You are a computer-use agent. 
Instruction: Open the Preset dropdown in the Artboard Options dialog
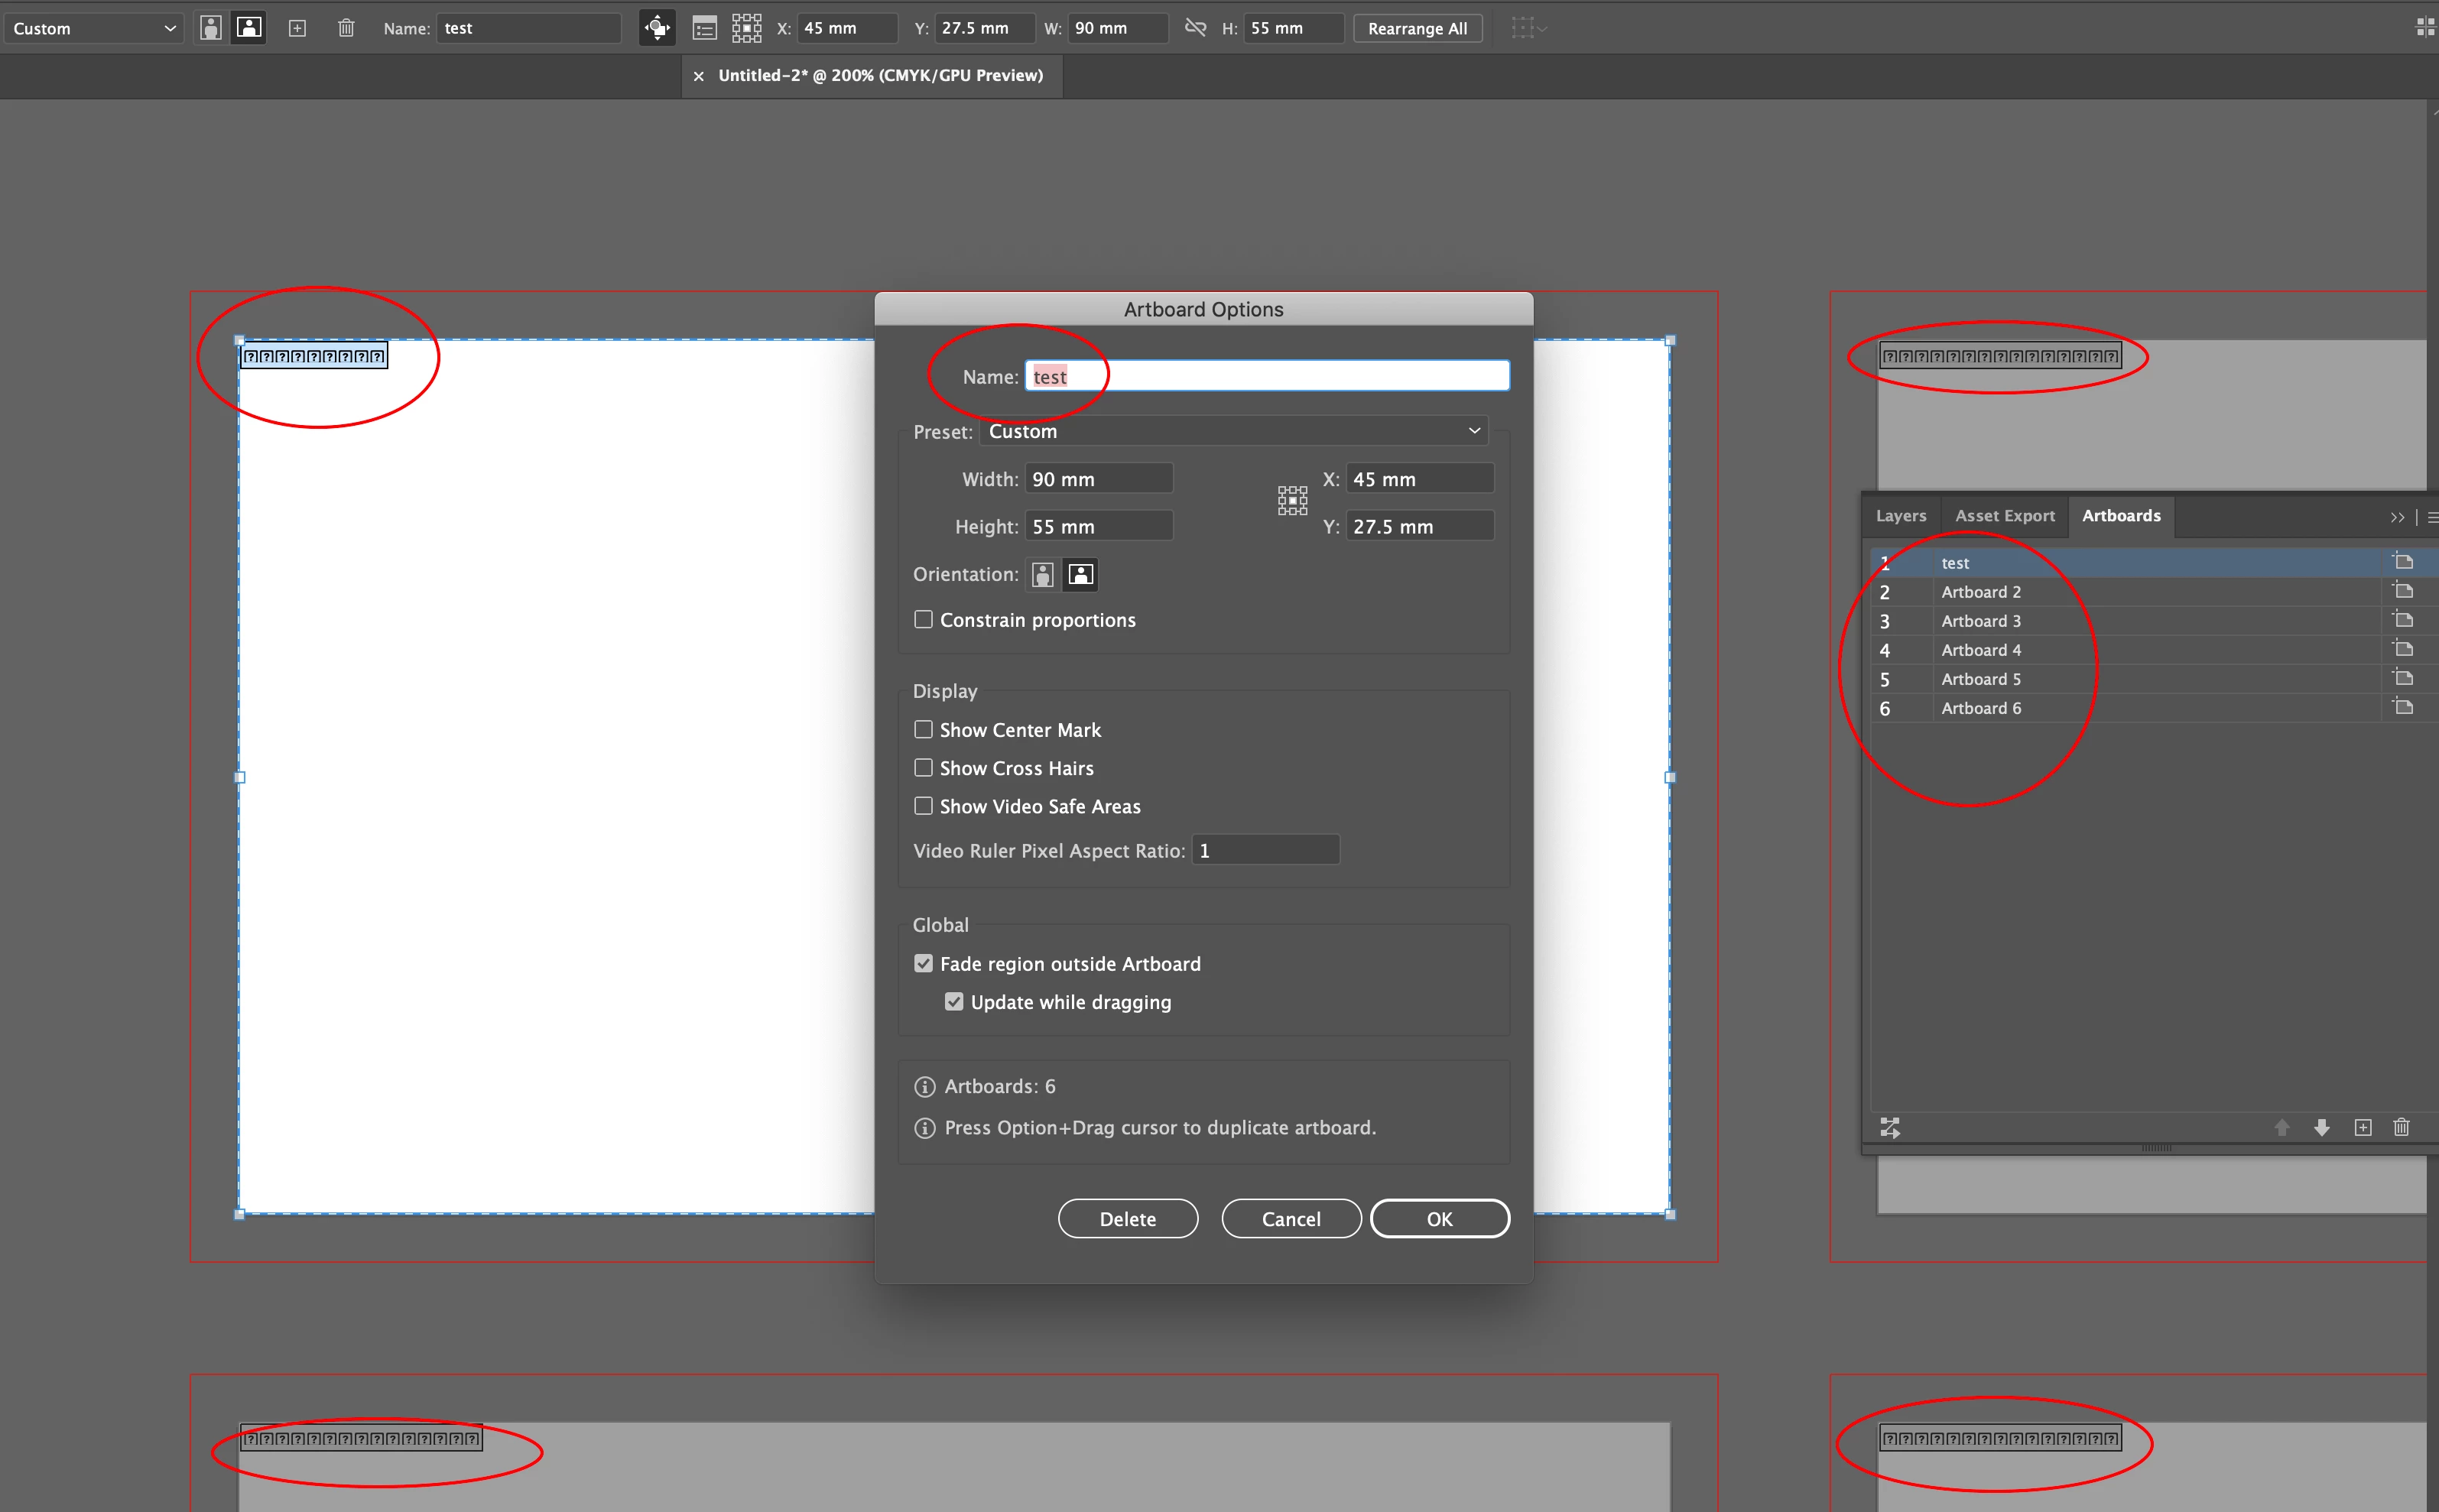(x=1233, y=431)
